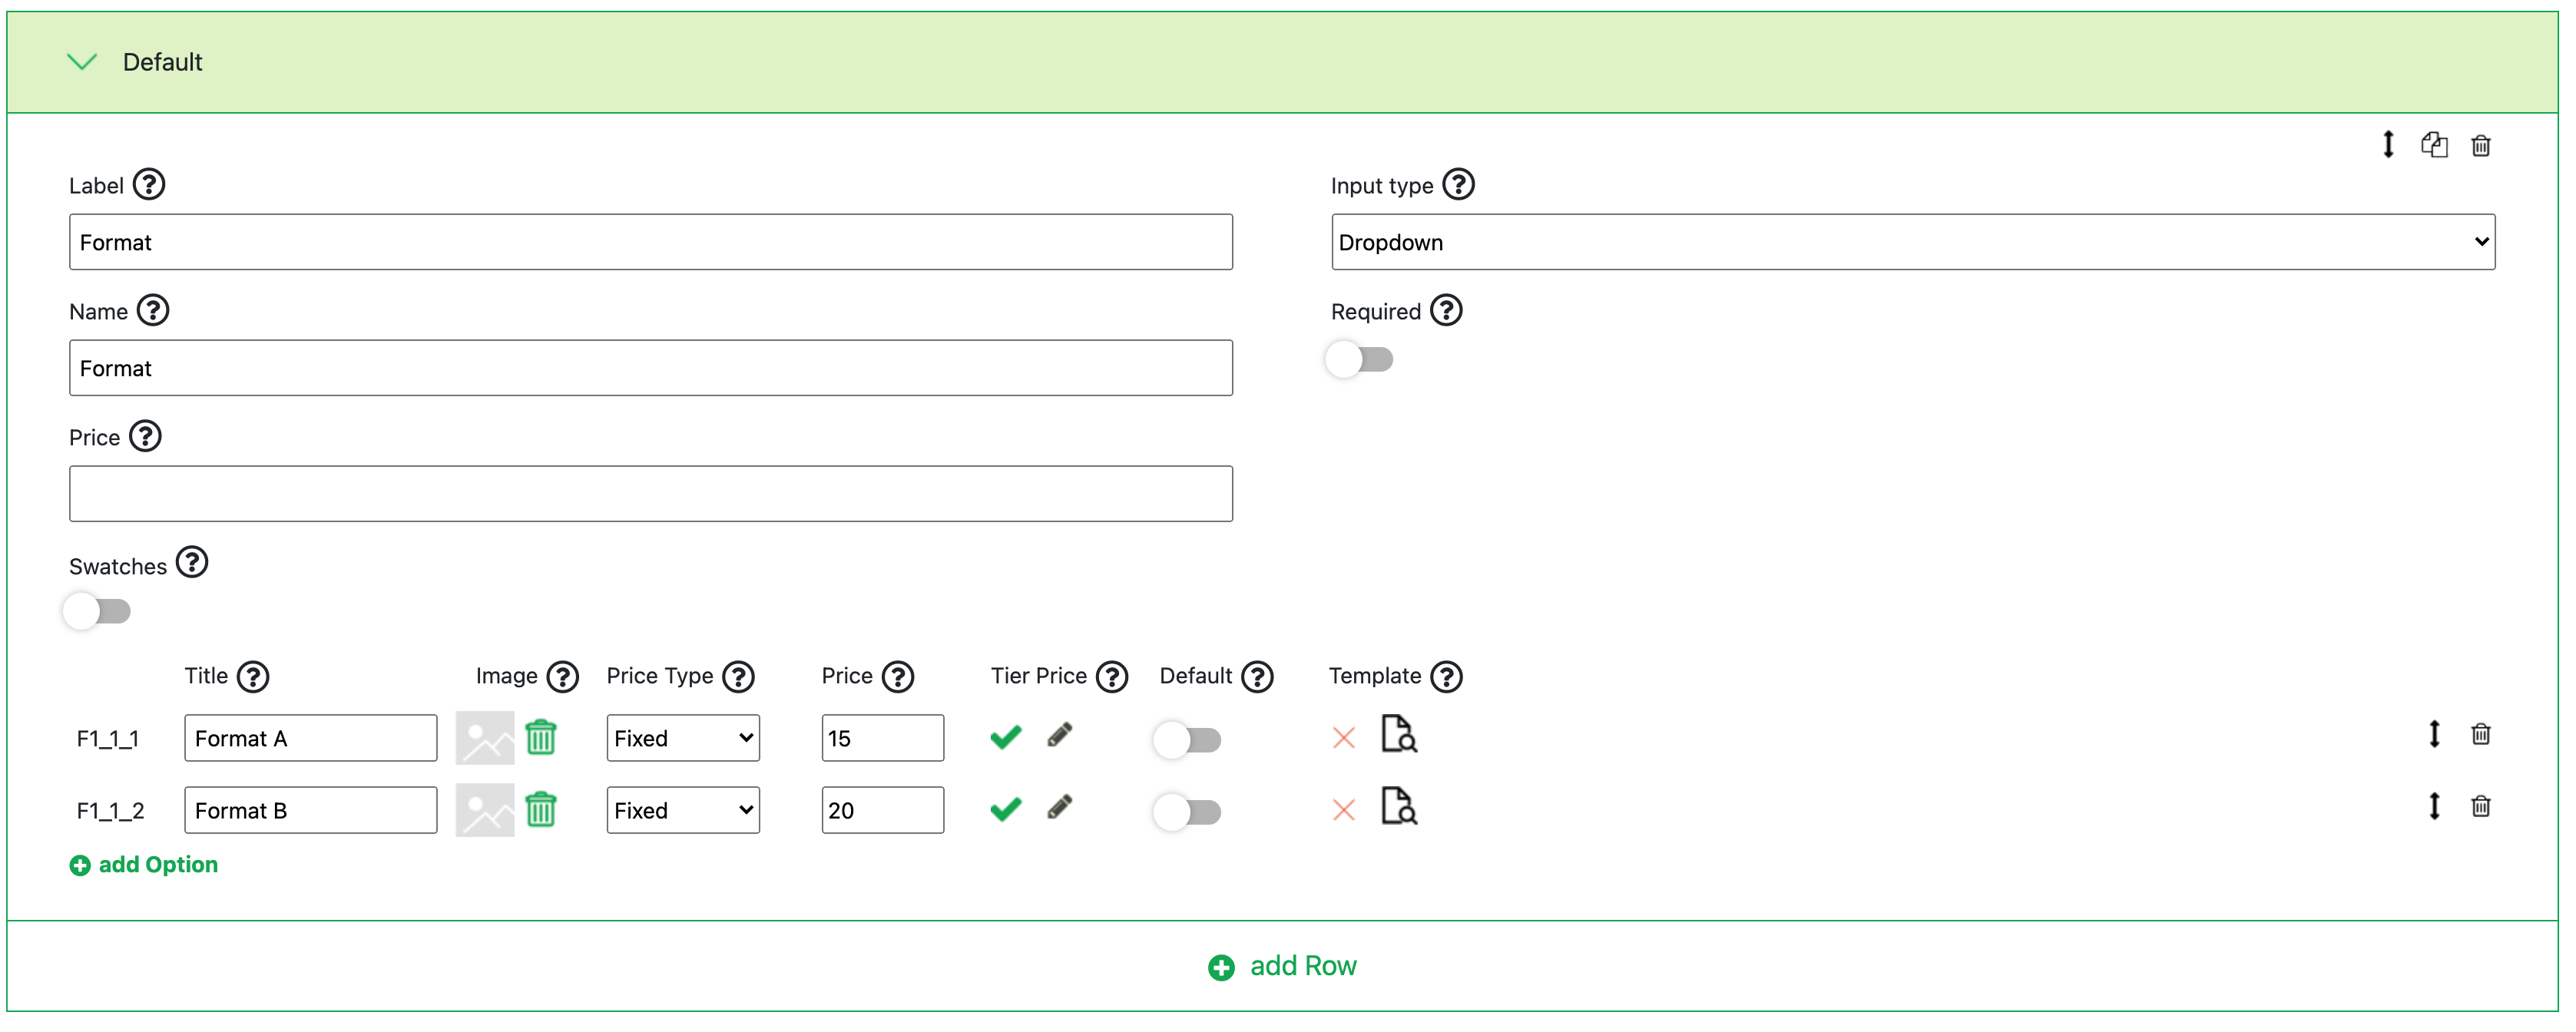Click the Format B title text field
2576x1032 pixels.
pyautogui.click(x=310, y=810)
